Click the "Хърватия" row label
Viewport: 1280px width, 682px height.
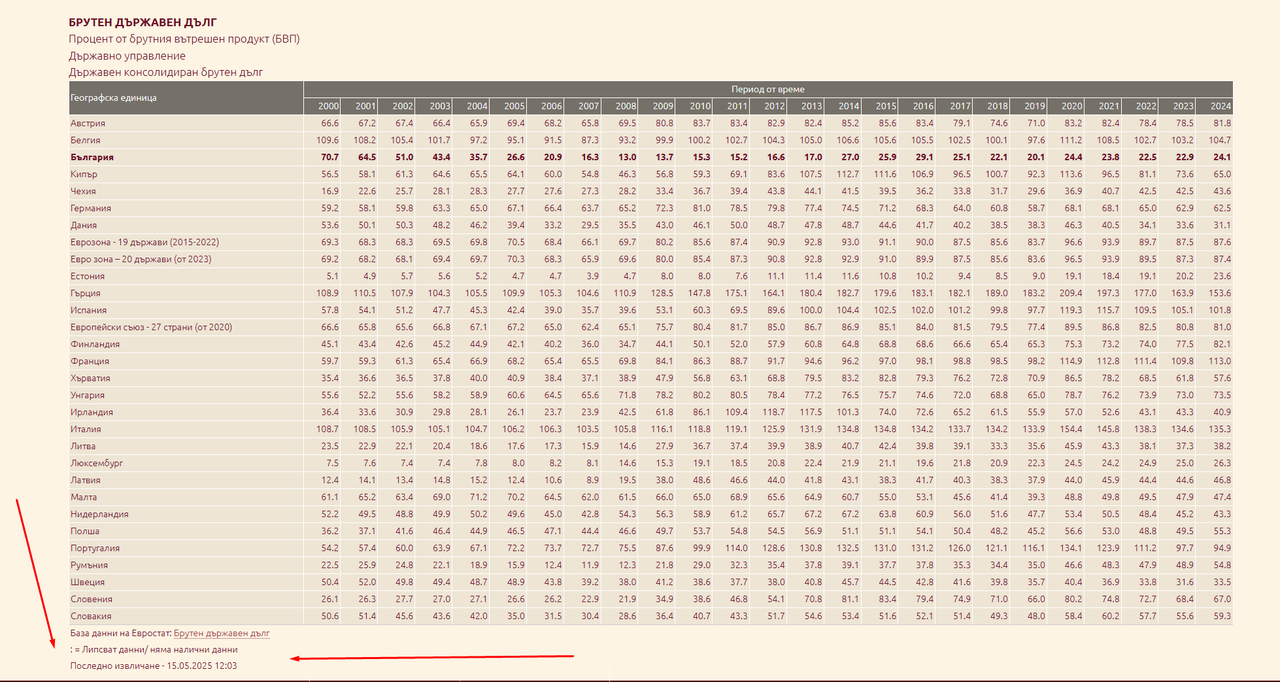tap(90, 378)
